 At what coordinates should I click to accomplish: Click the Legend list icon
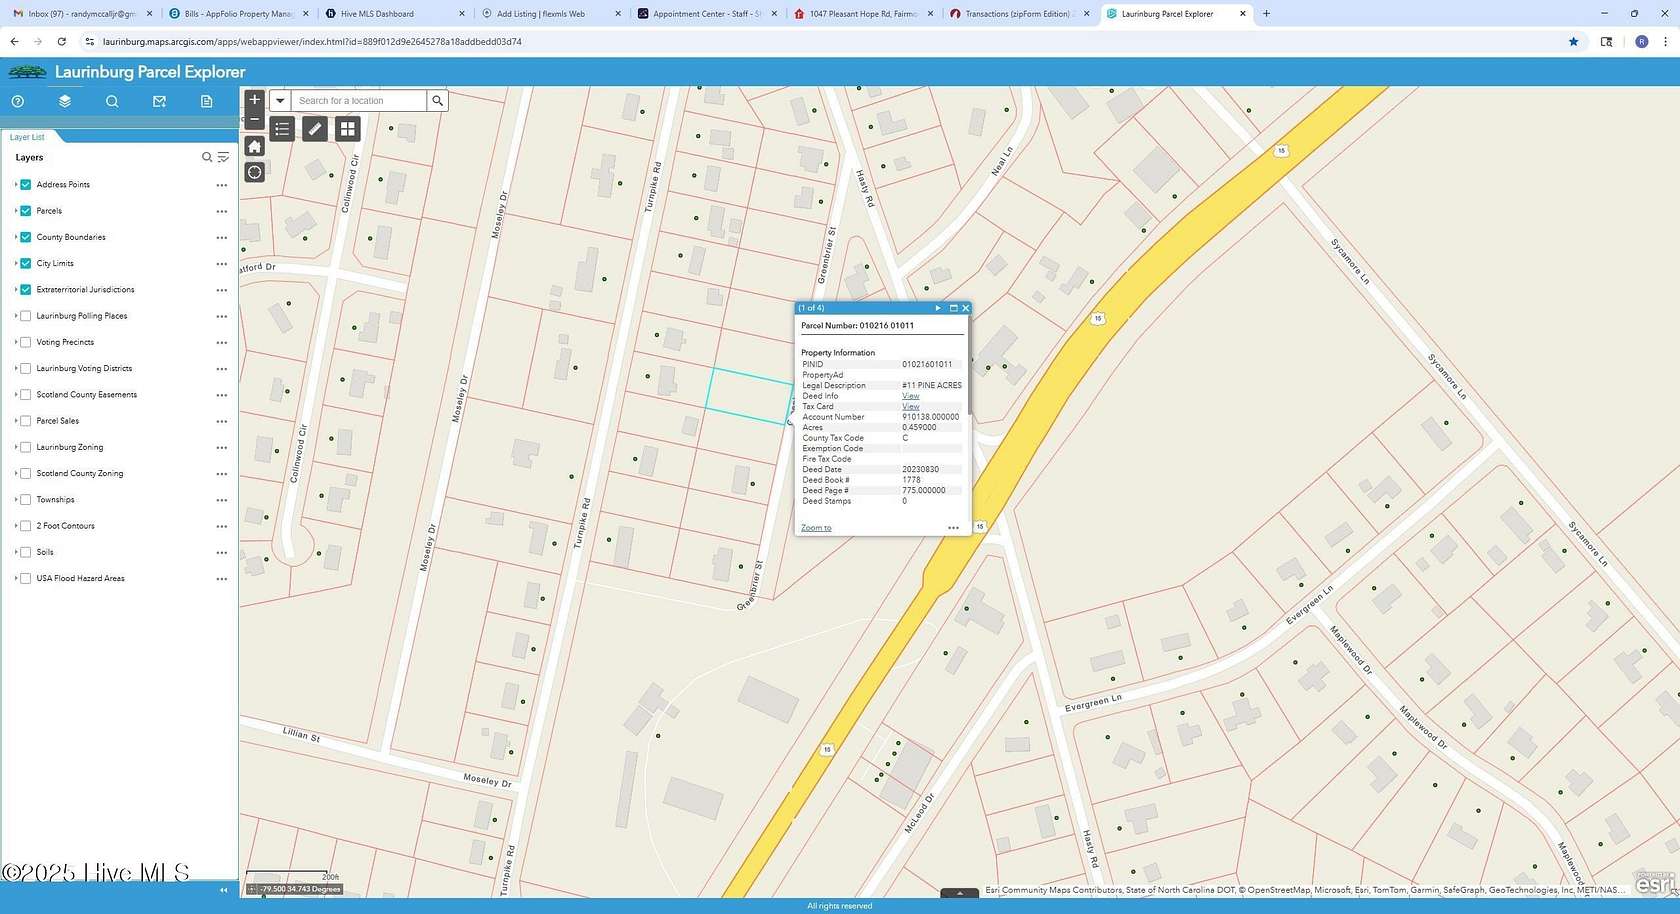[x=282, y=129]
